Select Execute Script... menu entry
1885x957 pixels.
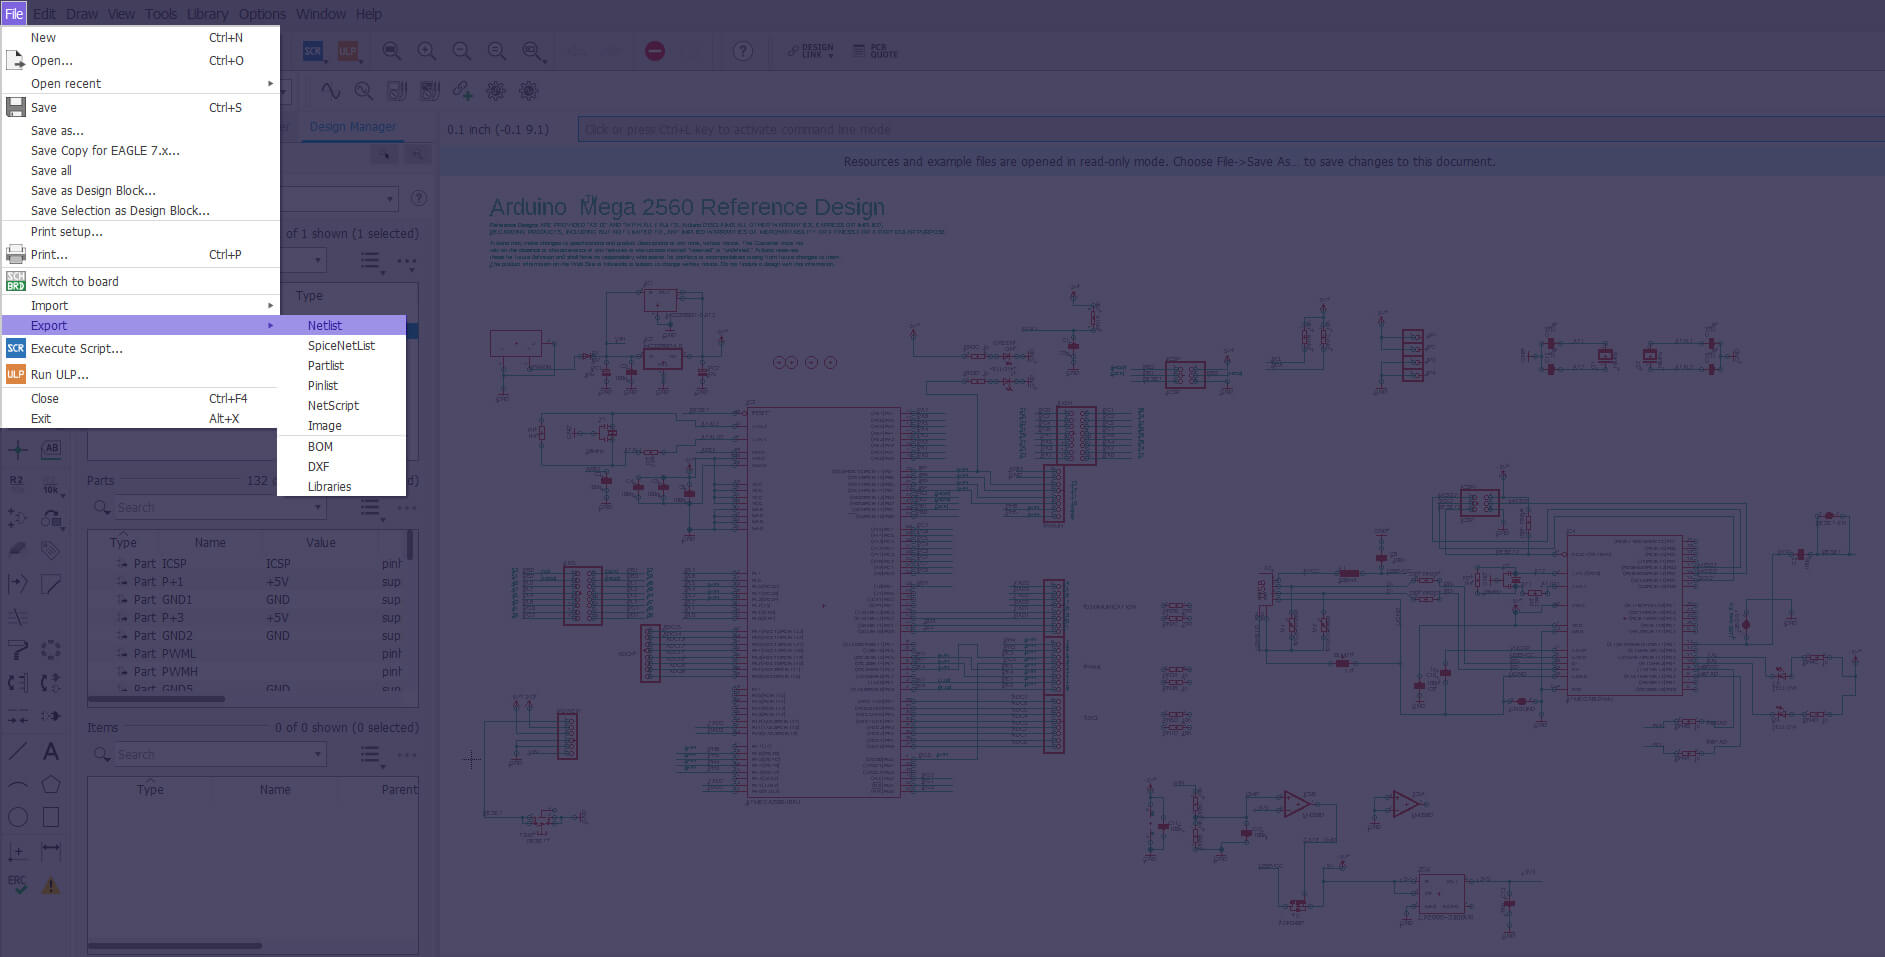[x=140, y=348]
